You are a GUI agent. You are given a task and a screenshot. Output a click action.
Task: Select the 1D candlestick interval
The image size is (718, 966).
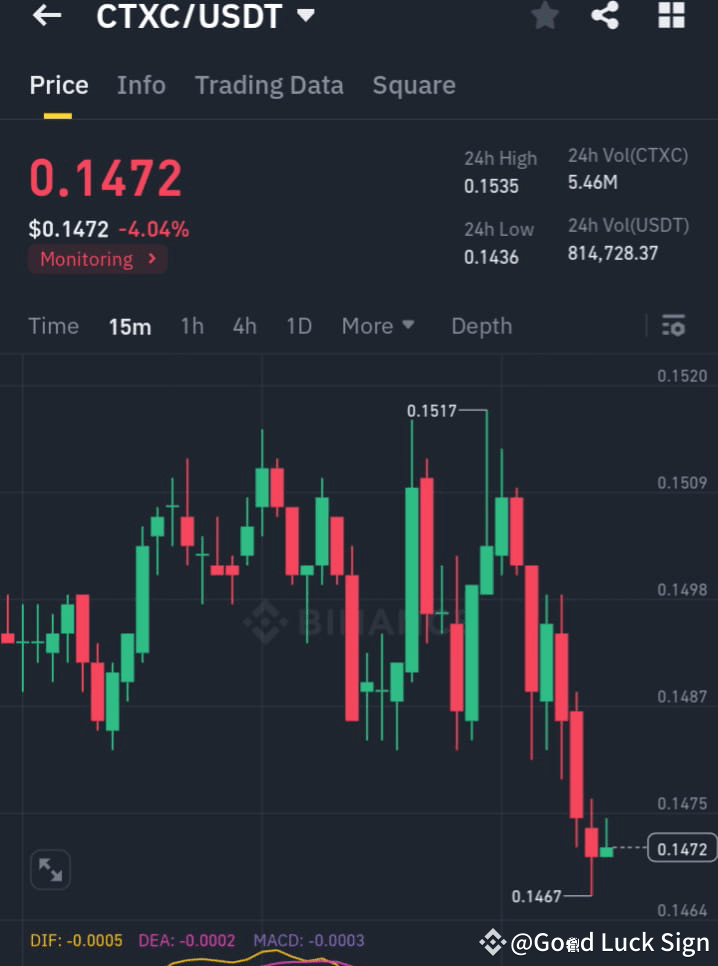tap(298, 326)
